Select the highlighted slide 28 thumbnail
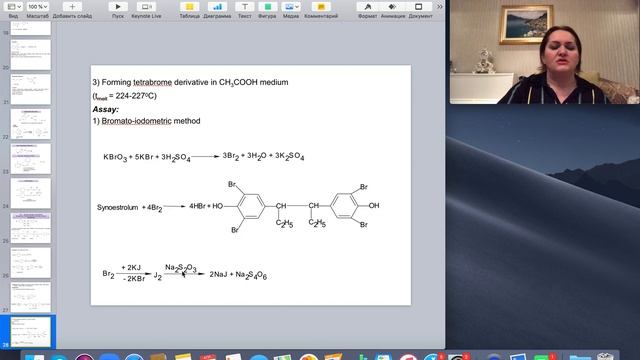This screenshot has height=360, width=640. [x=31, y=332]
